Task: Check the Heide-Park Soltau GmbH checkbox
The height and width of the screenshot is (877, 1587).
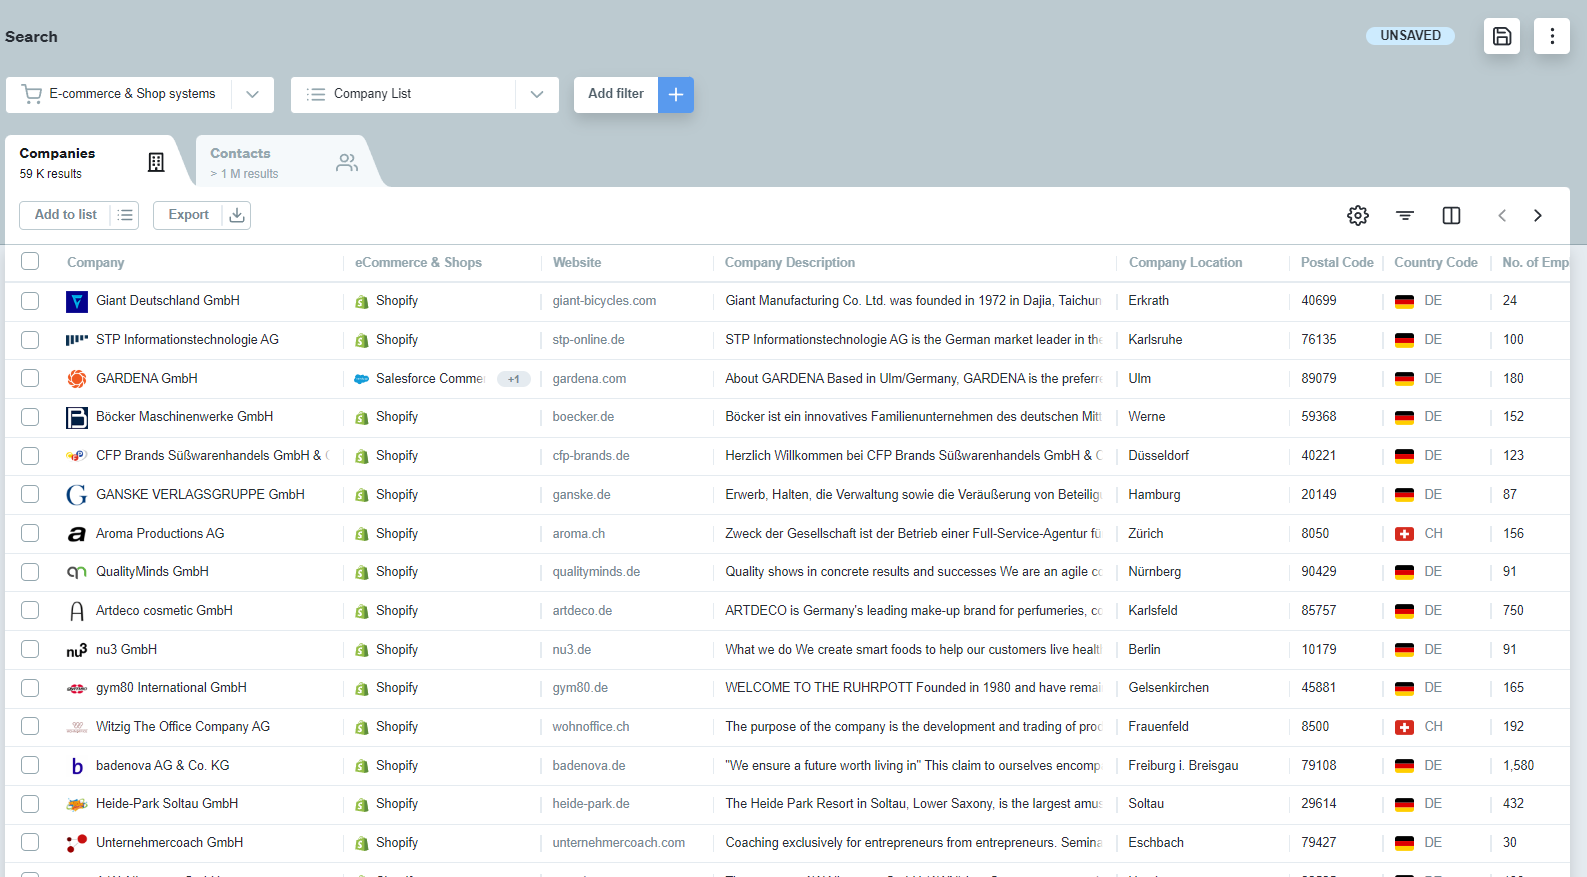Action: [30, 804]
